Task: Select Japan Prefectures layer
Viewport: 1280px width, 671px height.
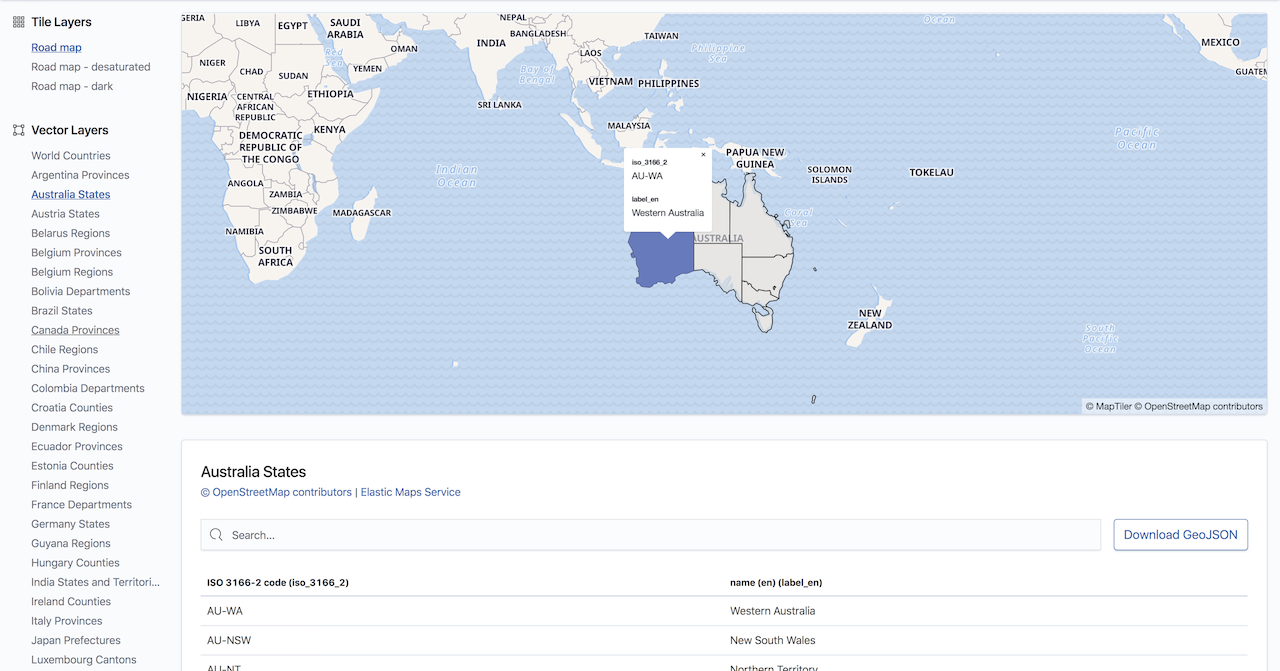Action: [x=75, y=640]
